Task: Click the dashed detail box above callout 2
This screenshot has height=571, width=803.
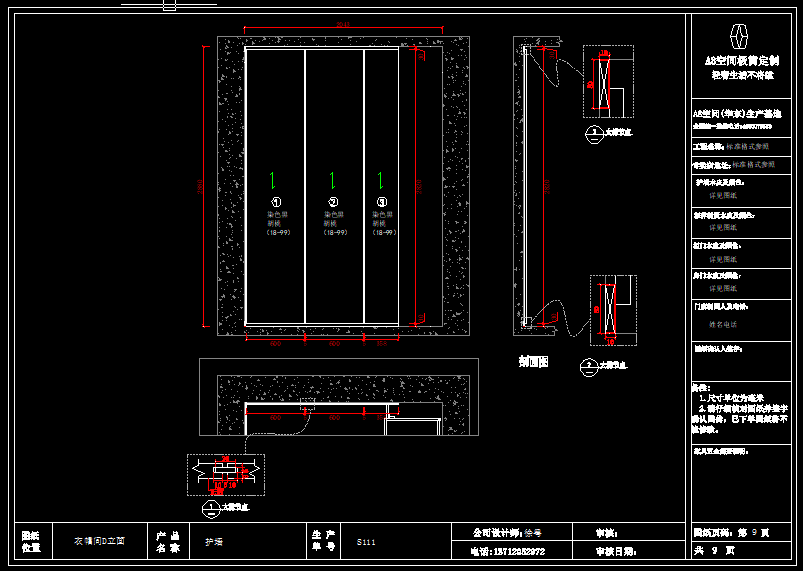Action: (x=614, y=310)
